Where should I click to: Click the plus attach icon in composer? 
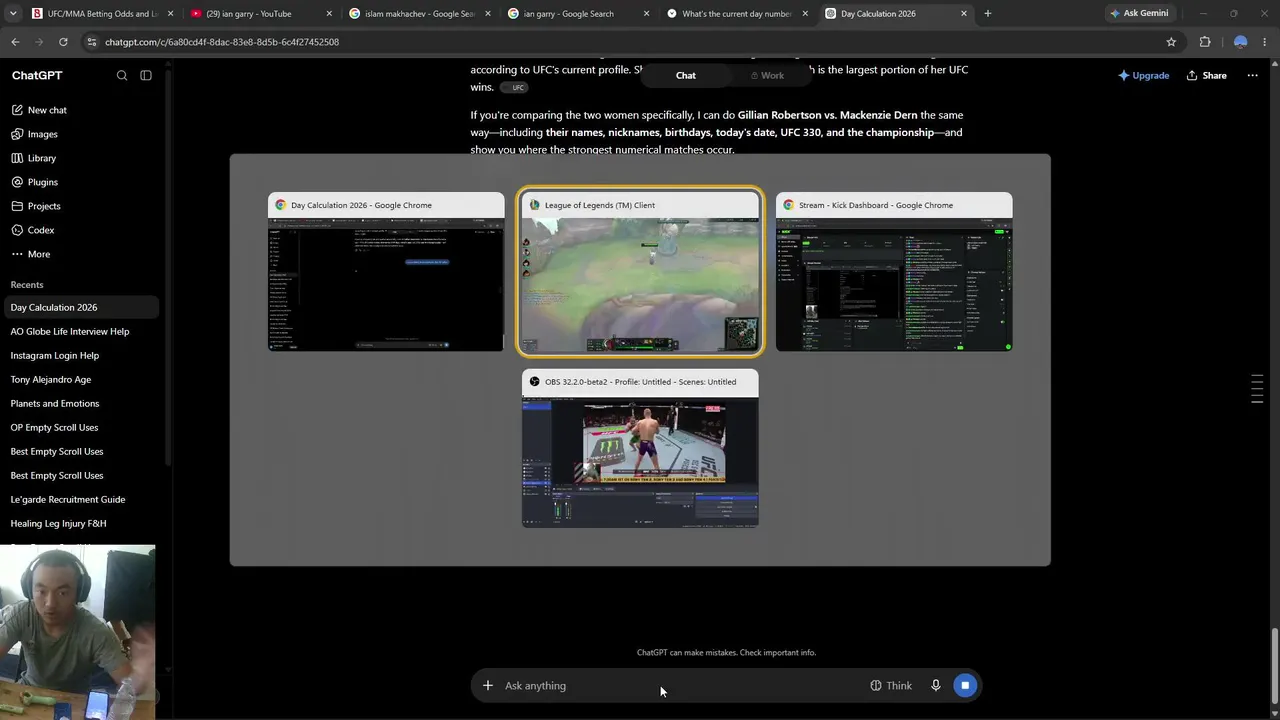pyautogui.click(x=487, y=686)
